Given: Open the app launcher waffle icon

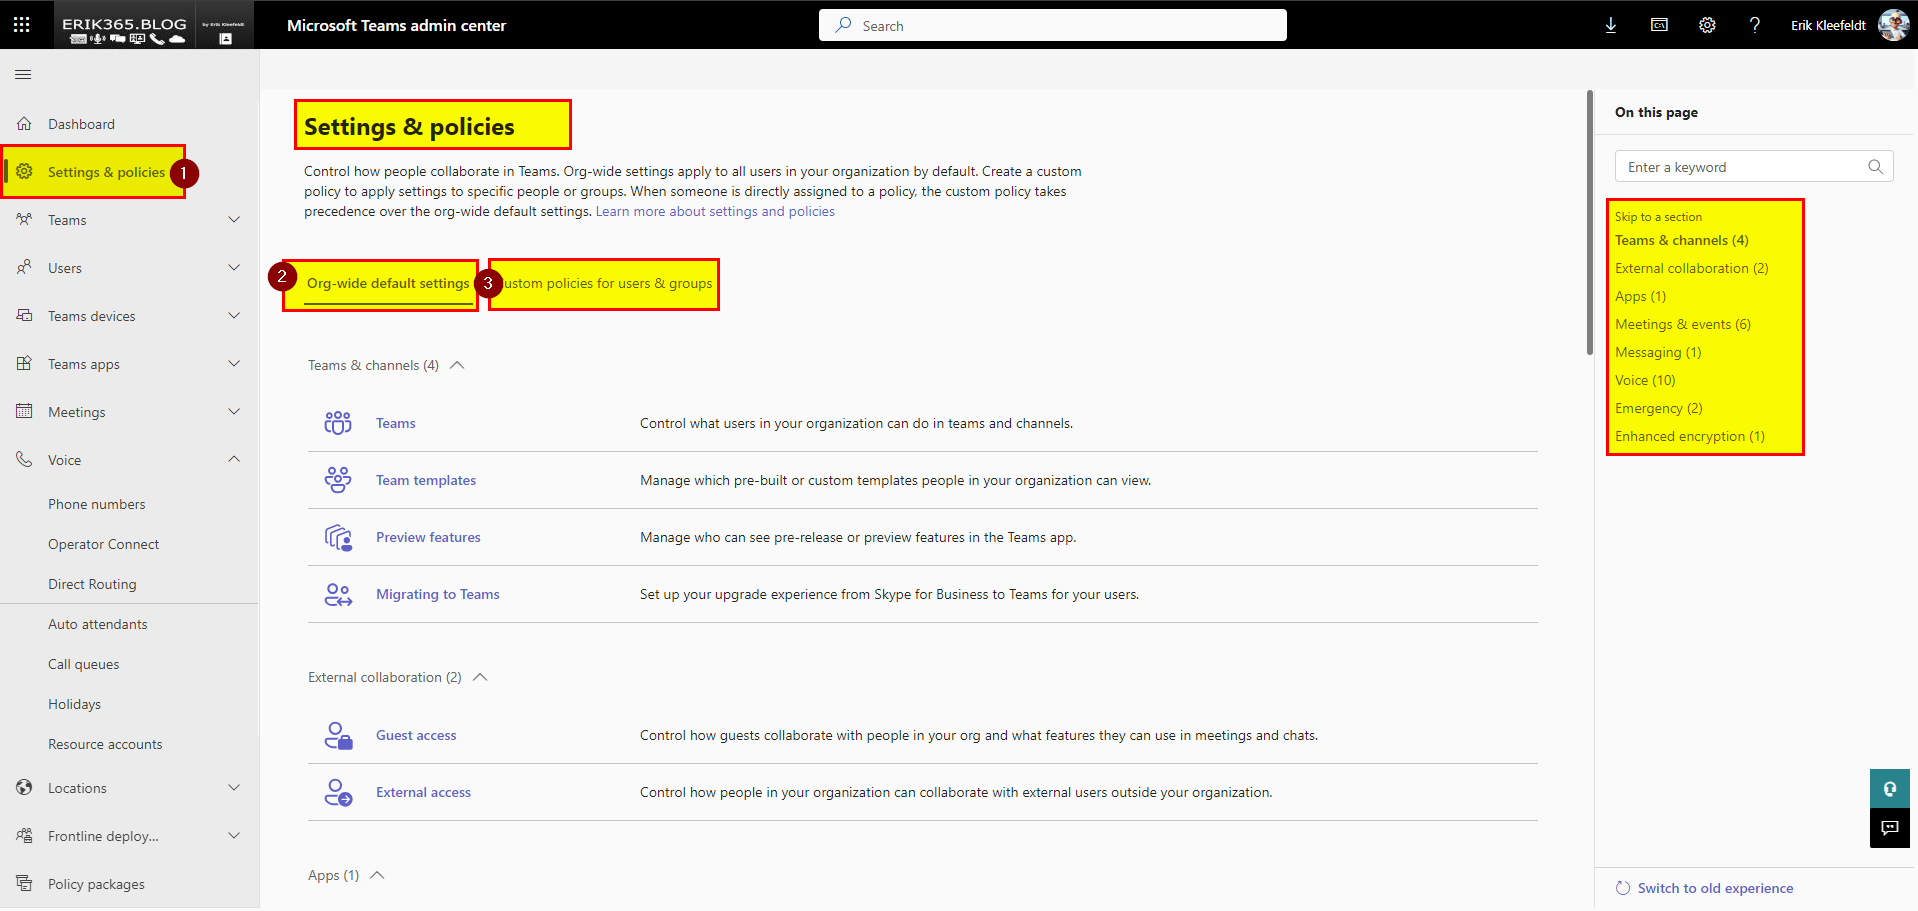Looking at the screenshot, I should [x=22, y=25].
